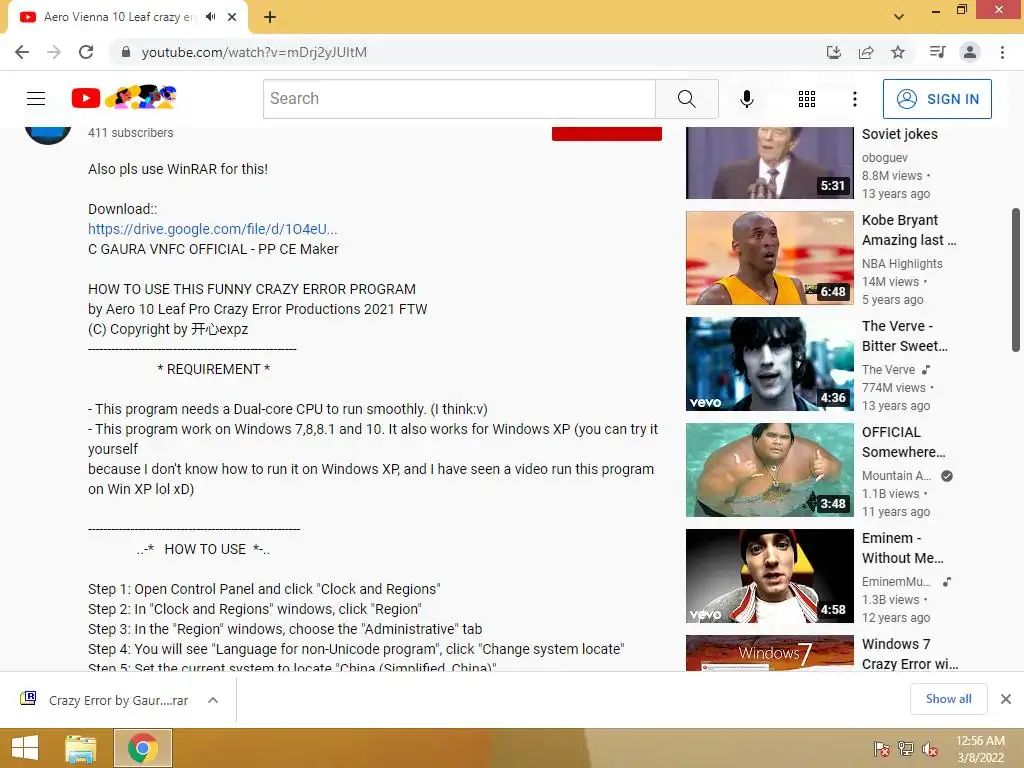Go back using the browser back arrow
This screenshot has width=1024, height=768.
point(22,52)
